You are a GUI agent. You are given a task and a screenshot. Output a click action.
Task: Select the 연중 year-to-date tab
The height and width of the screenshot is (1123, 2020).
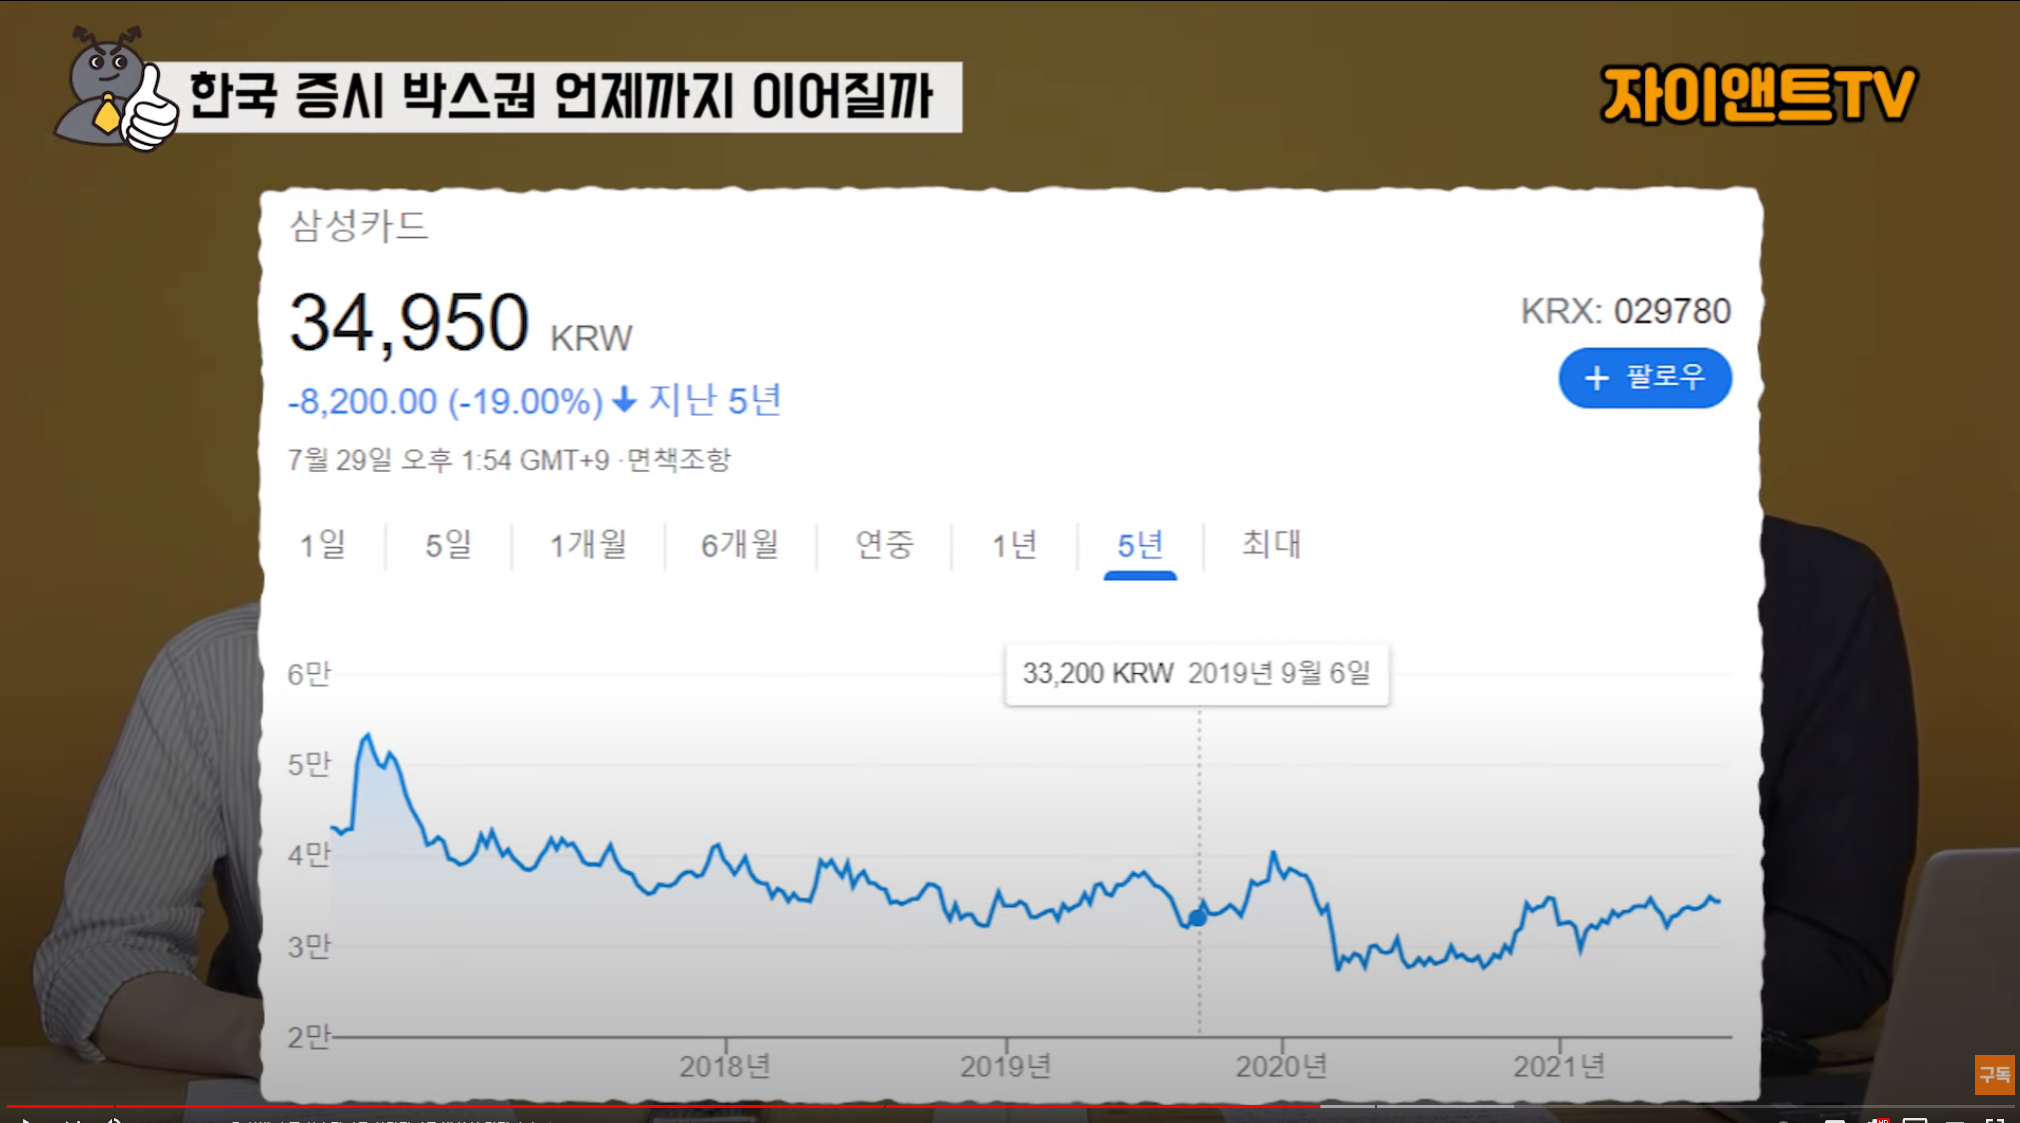pos(884,545)
